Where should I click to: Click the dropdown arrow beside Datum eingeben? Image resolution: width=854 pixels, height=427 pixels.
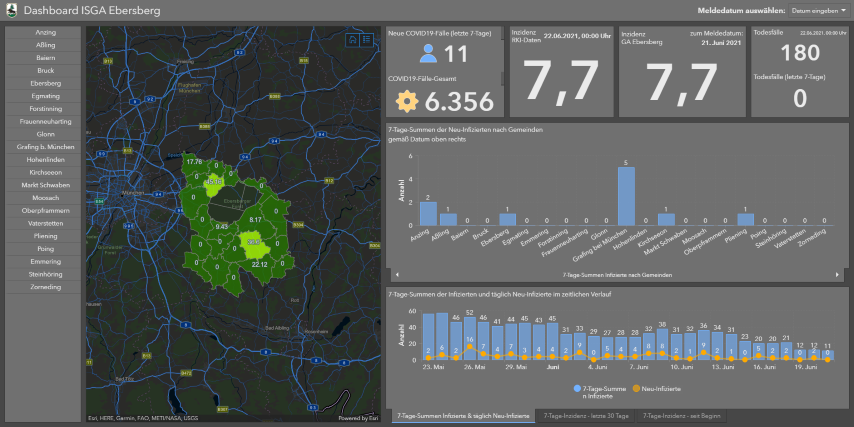pyautogui.click(x=843, y=10)
